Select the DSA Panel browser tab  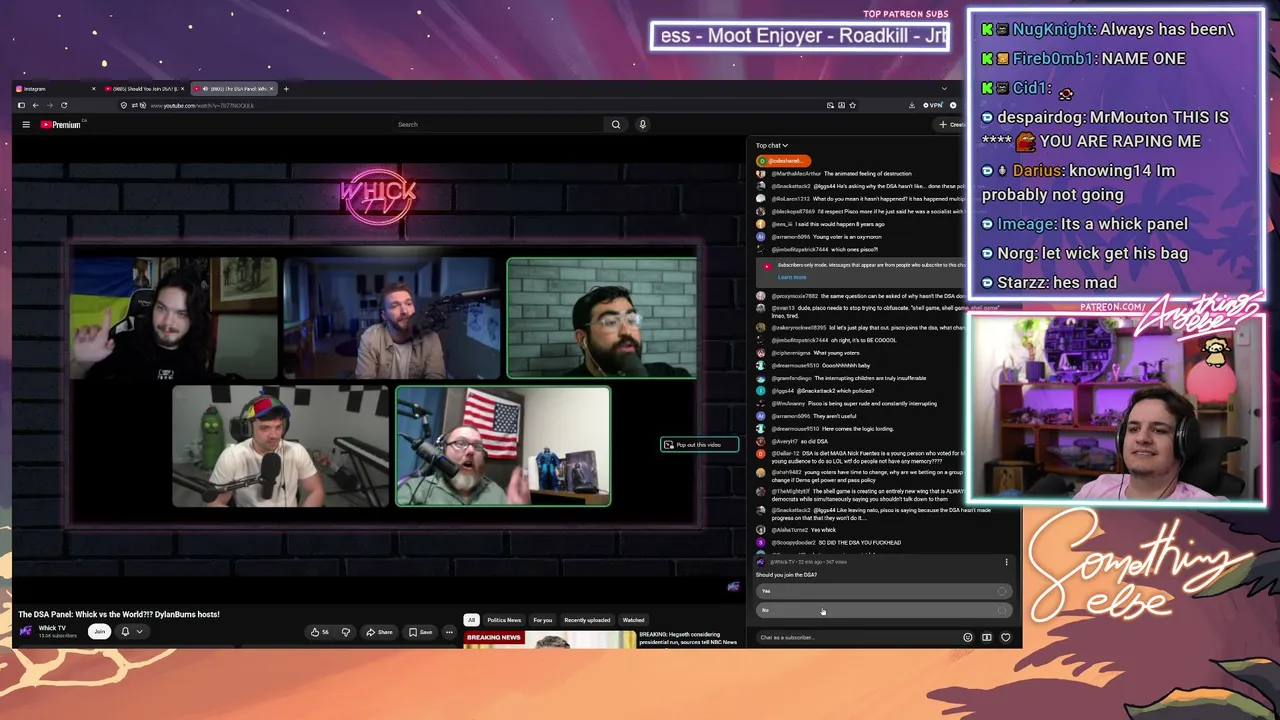point(233,89)
